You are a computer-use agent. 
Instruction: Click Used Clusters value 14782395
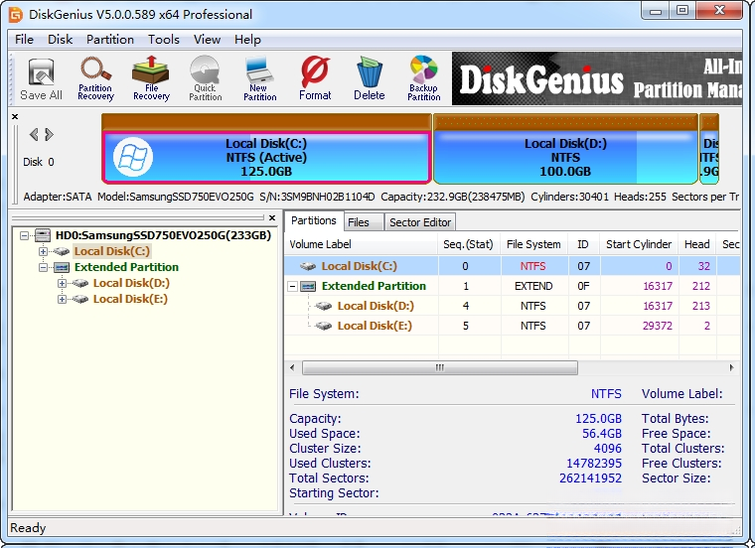pos(594,464)
